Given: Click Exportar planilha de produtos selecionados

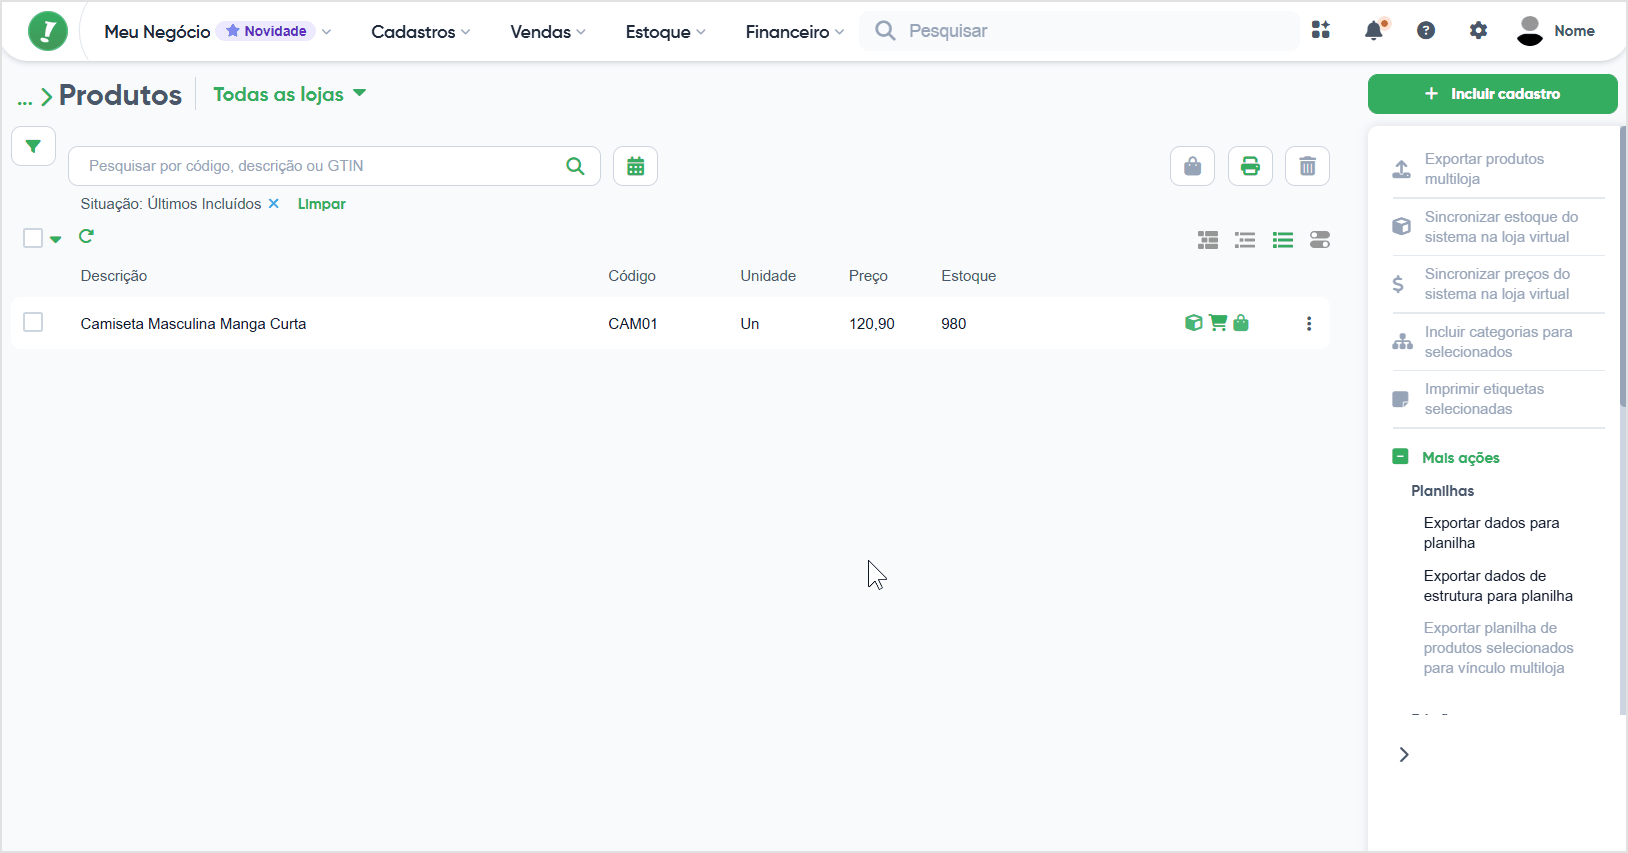Looking at the screenshot, I should pos(1498,648).
